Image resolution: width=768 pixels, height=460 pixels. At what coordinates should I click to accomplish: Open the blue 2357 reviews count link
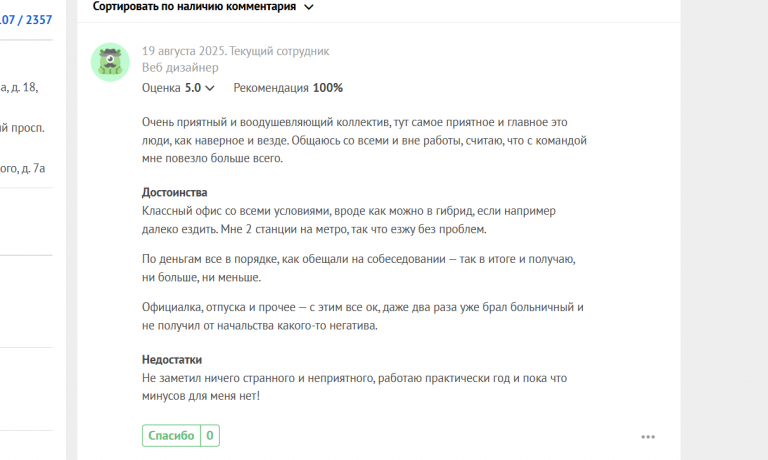coord(39,20)
